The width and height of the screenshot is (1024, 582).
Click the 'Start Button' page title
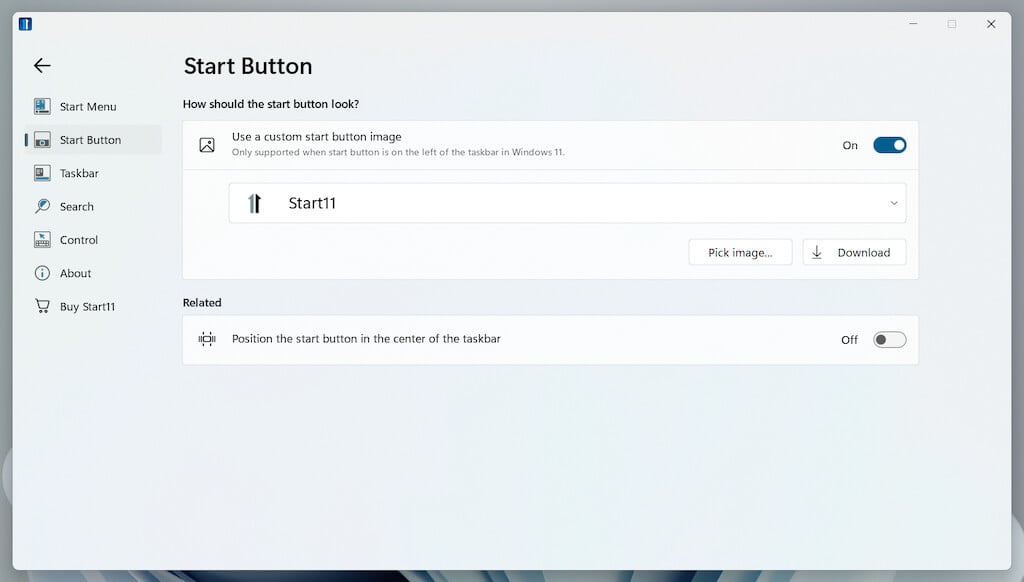click(x=248, y=66)
